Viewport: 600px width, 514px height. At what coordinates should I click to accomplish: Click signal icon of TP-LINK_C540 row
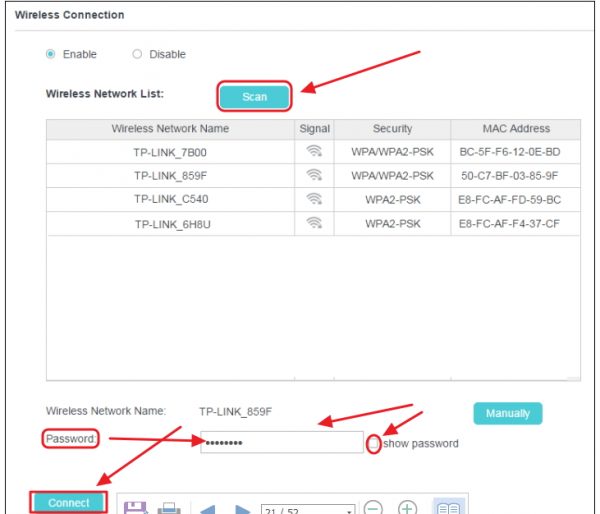pyautogui.click(x=314, y=199)
